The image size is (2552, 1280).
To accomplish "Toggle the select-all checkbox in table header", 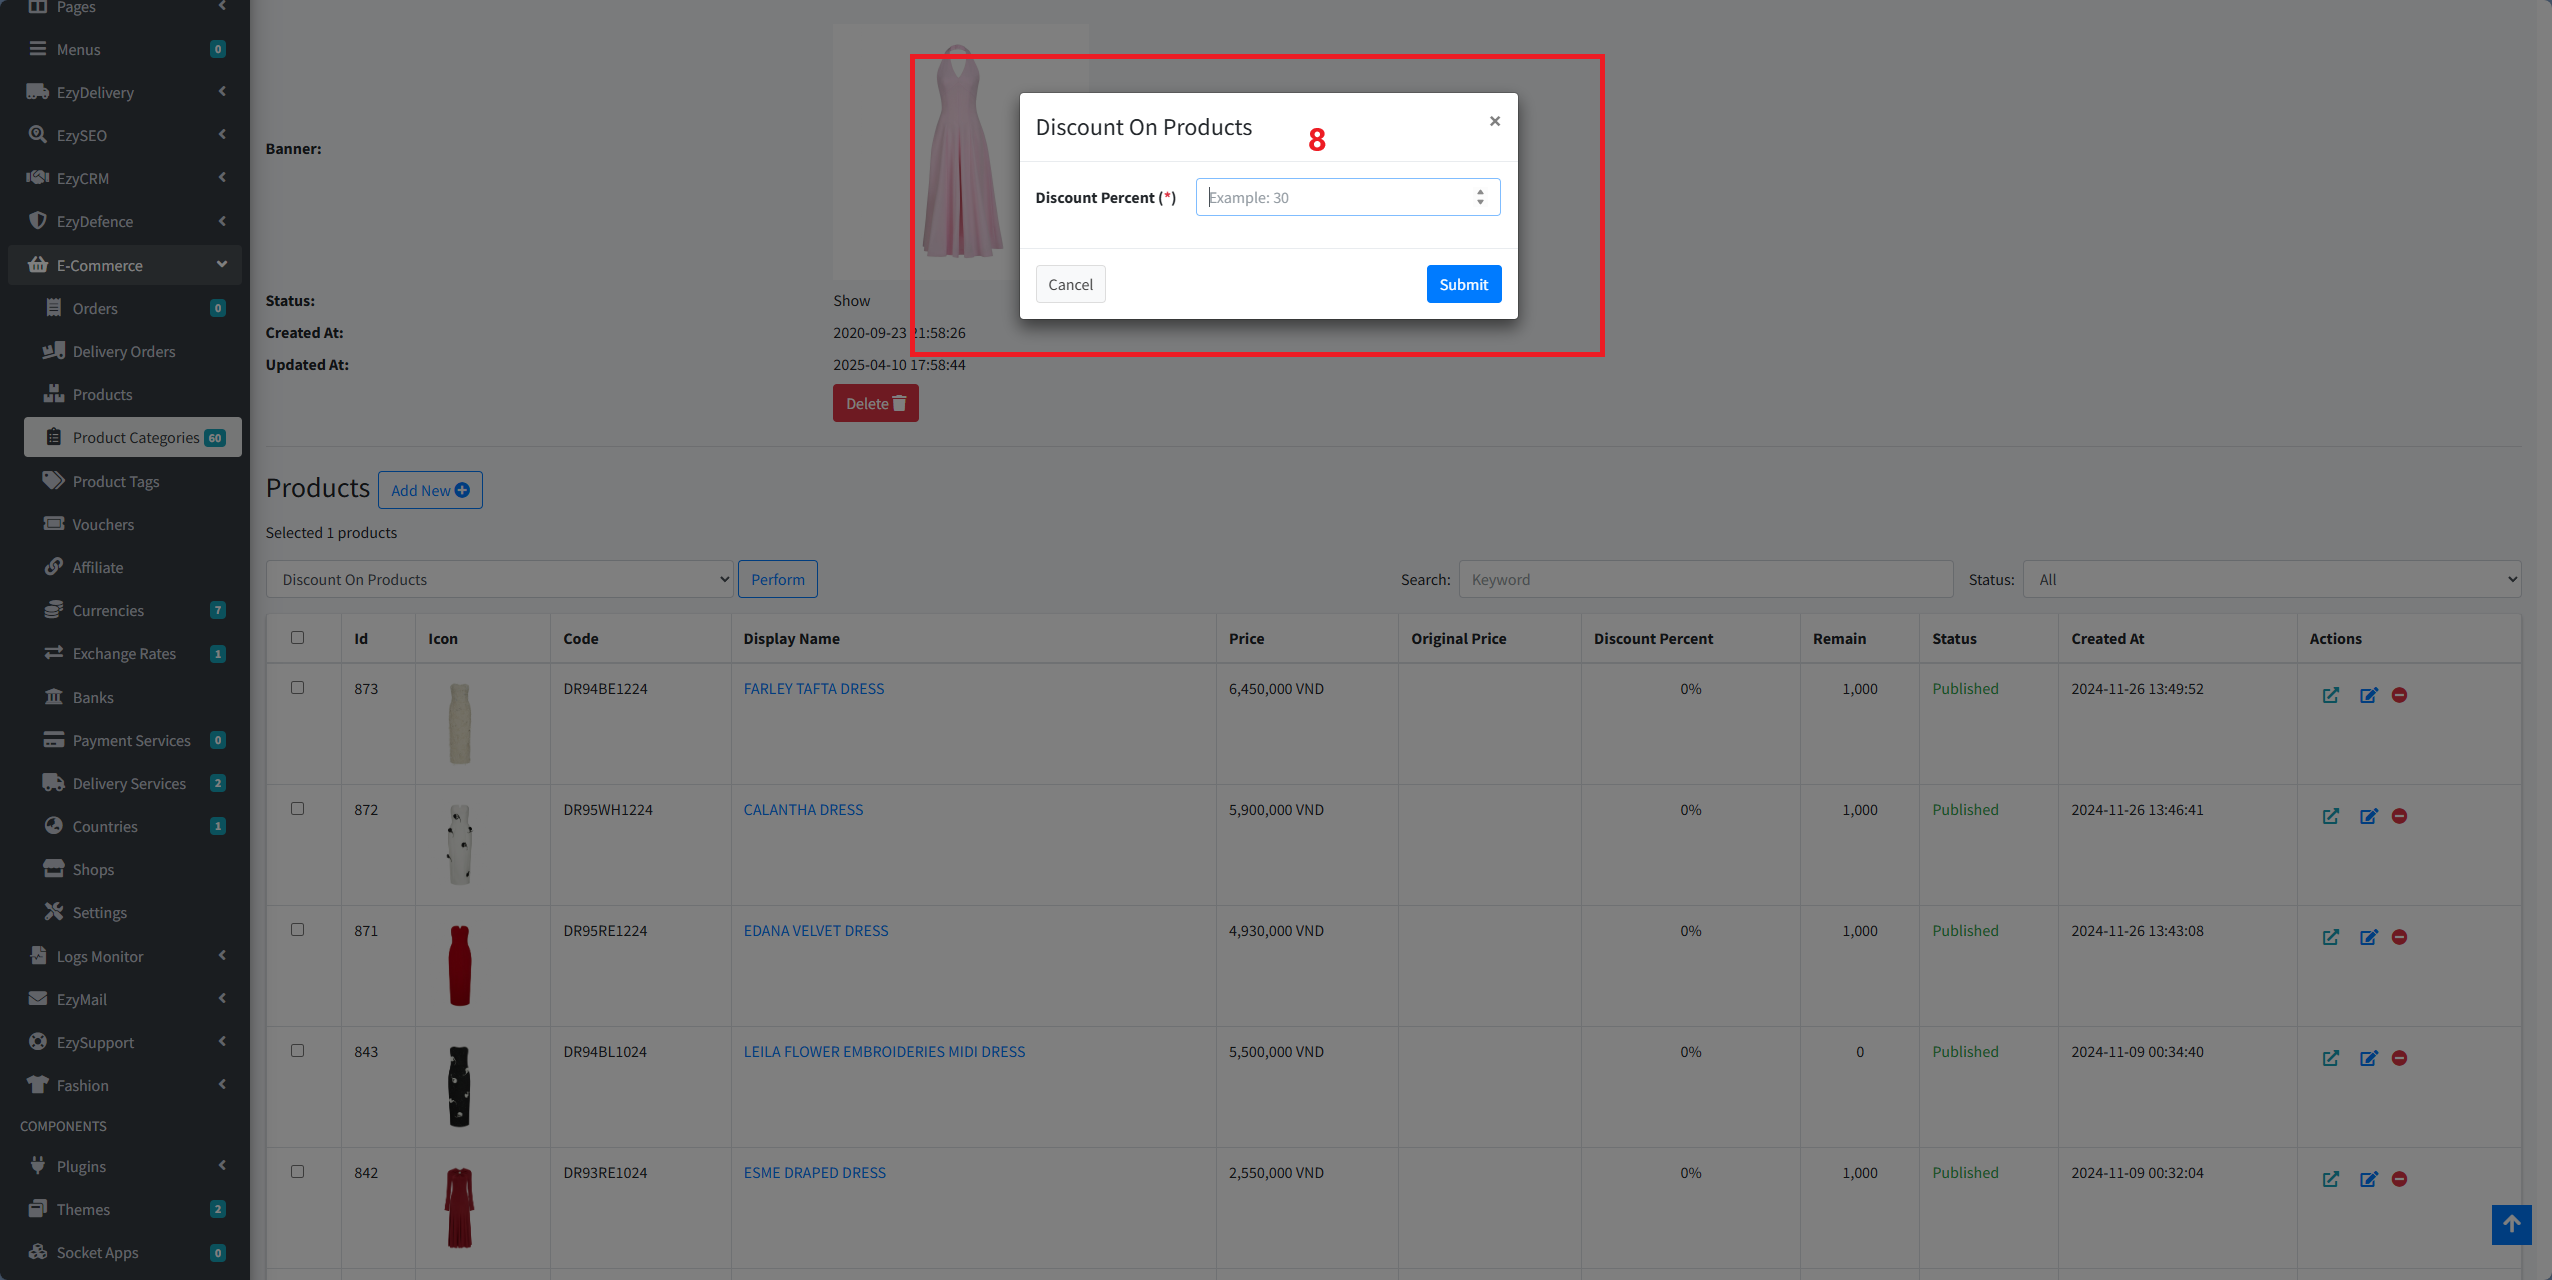I will point(297,638).
